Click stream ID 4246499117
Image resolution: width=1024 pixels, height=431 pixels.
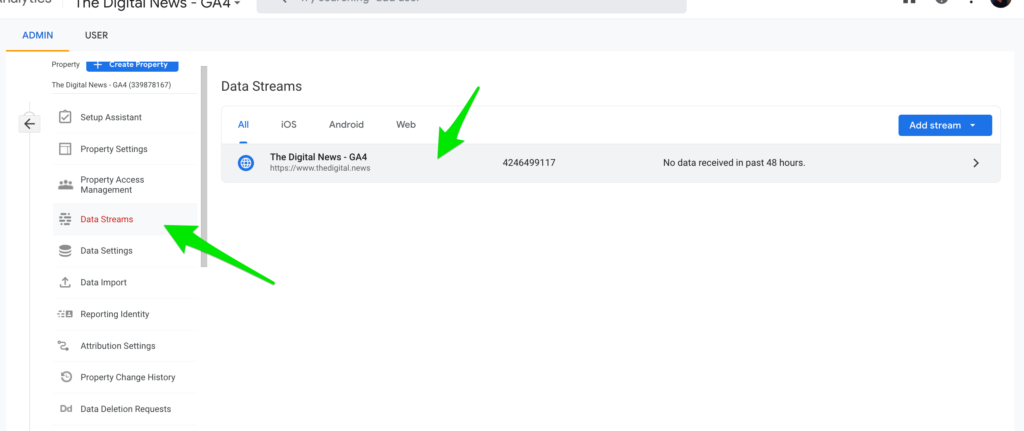[x=529, y=163]
